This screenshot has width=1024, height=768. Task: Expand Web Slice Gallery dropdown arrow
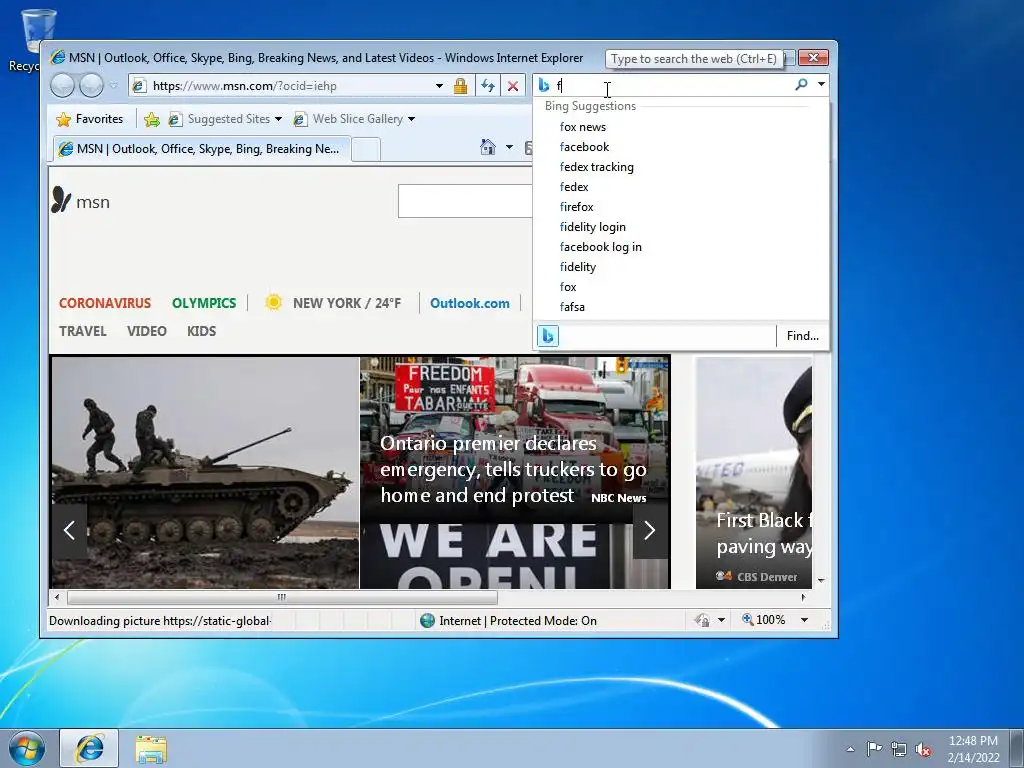point(411,119)
